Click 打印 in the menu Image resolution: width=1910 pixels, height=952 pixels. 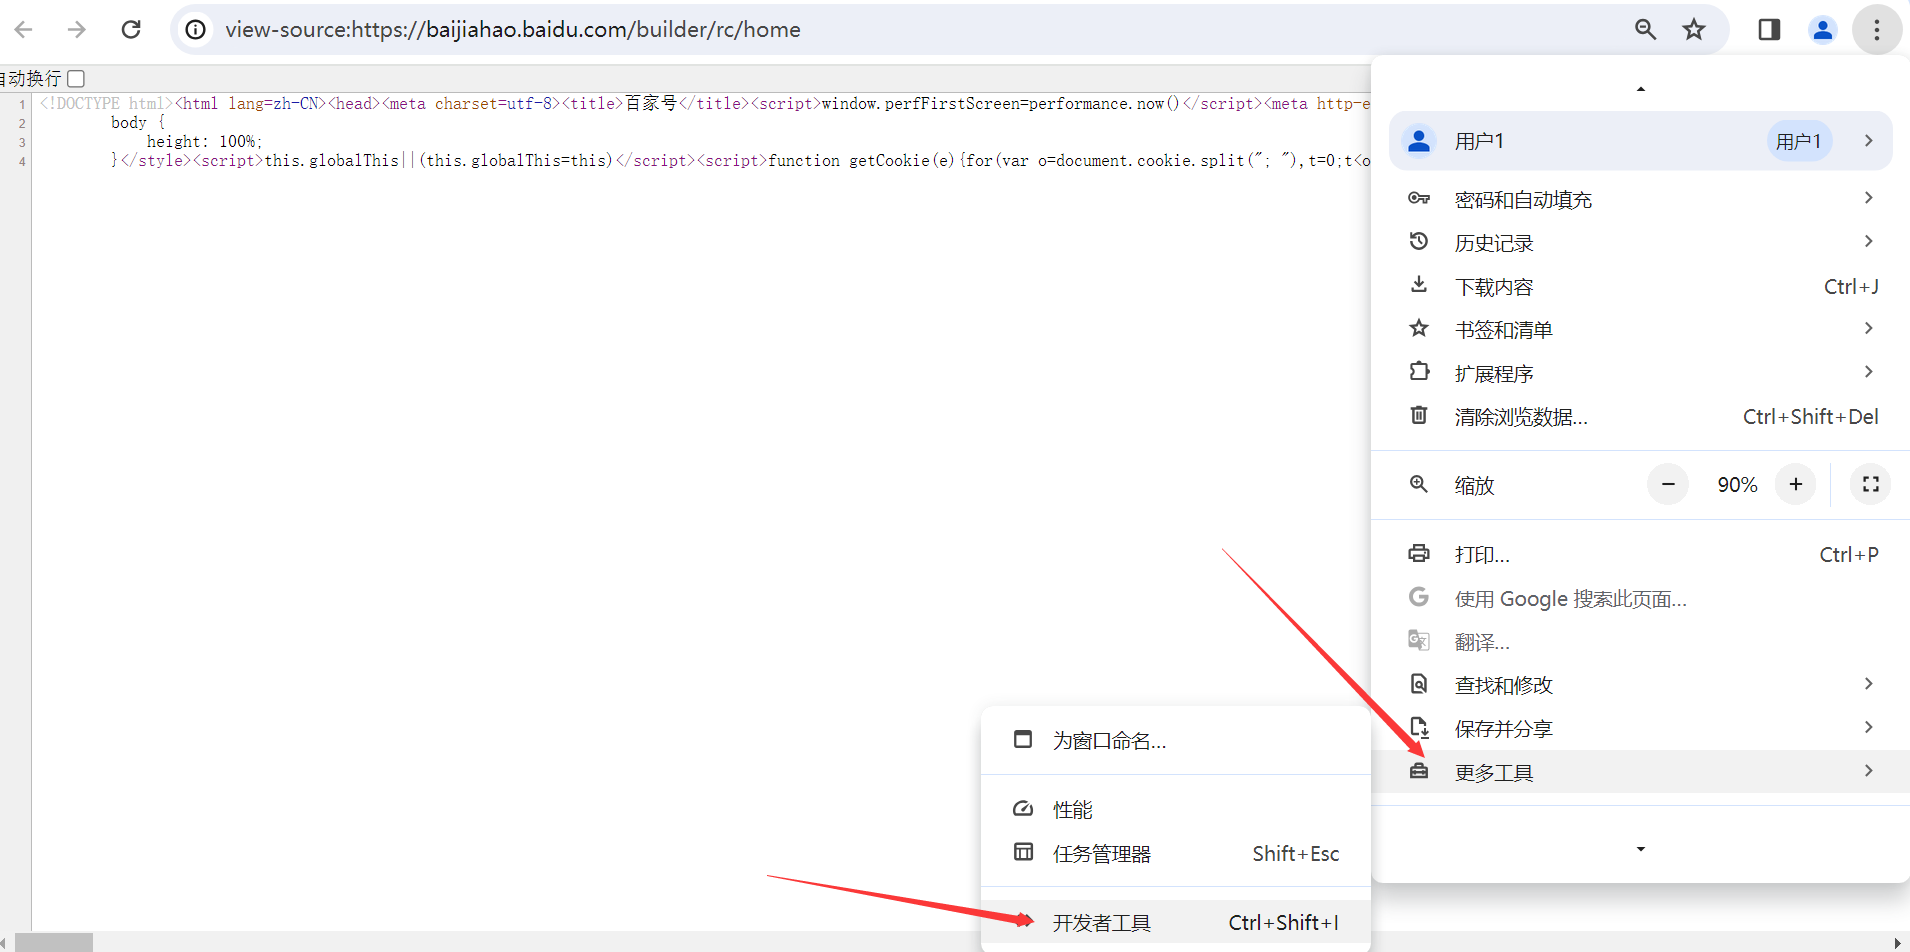[1482, 555]
